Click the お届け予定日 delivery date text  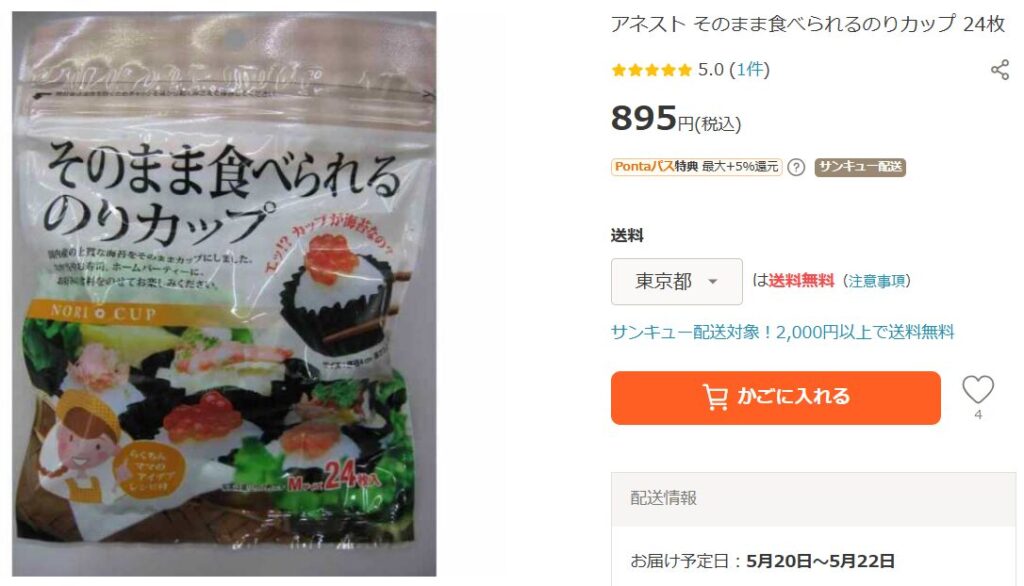coord(762,561)
